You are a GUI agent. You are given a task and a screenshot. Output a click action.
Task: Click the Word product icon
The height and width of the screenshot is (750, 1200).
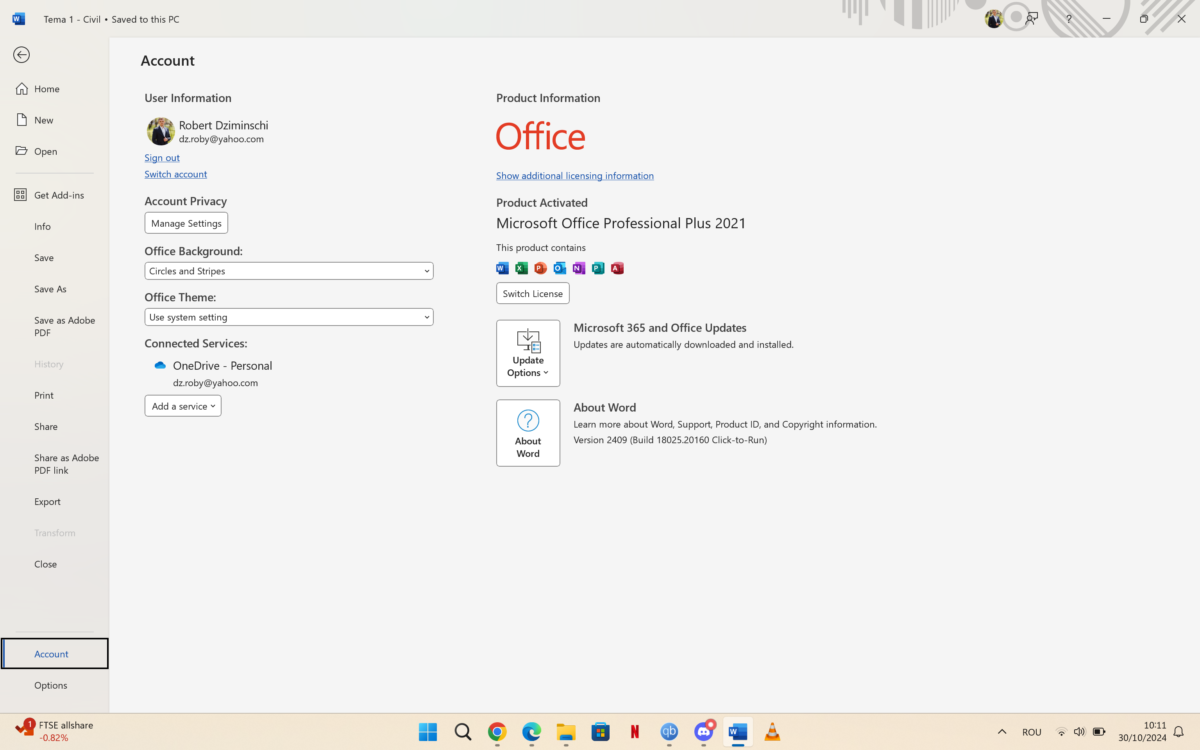pyautogui.click(x=503, y=268)
